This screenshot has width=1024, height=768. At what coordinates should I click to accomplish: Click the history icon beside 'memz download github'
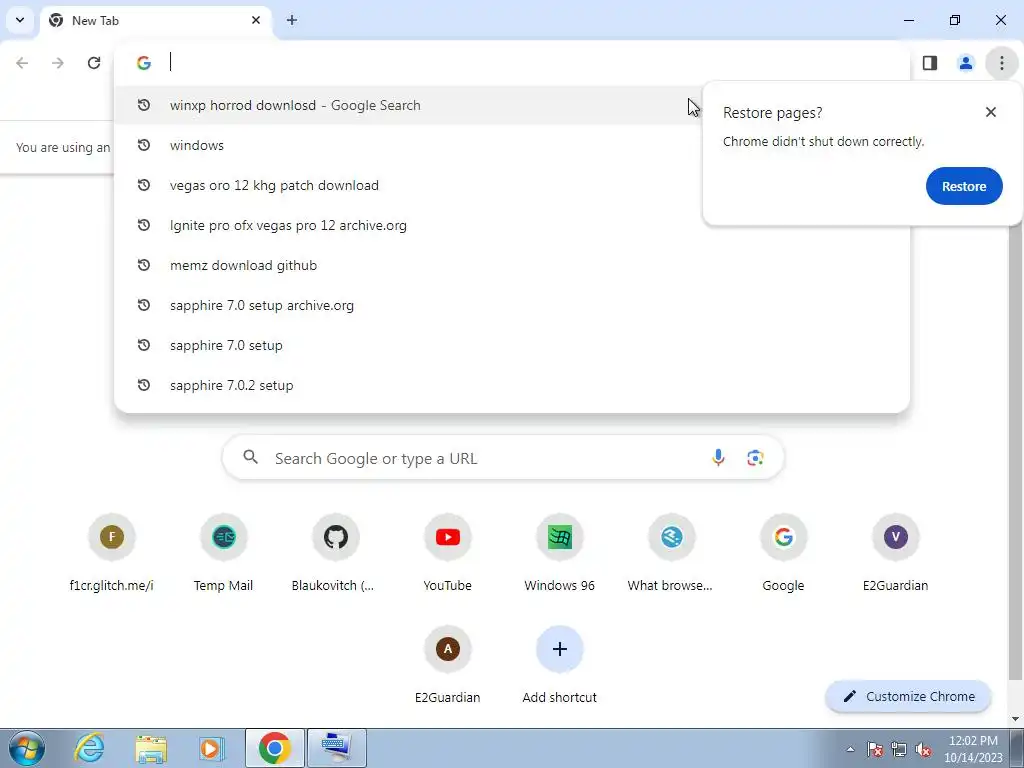pos(144,265)
